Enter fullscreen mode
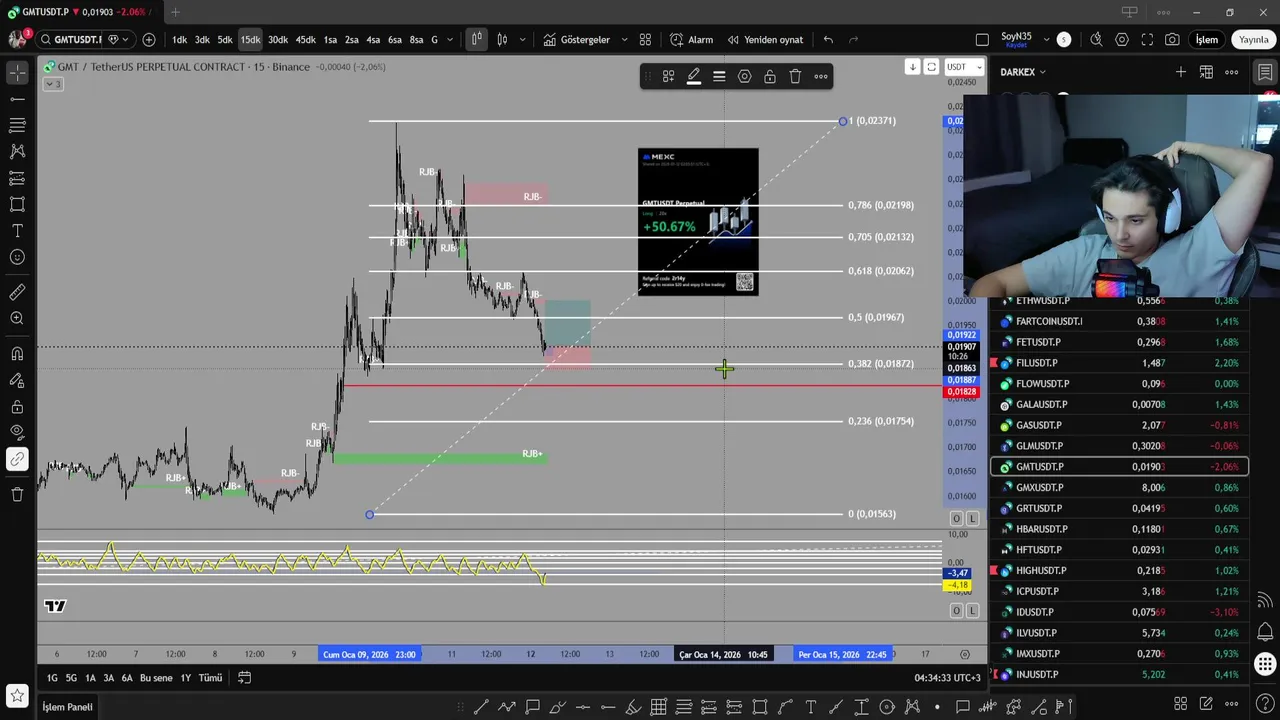 [x=1147, y=40]
